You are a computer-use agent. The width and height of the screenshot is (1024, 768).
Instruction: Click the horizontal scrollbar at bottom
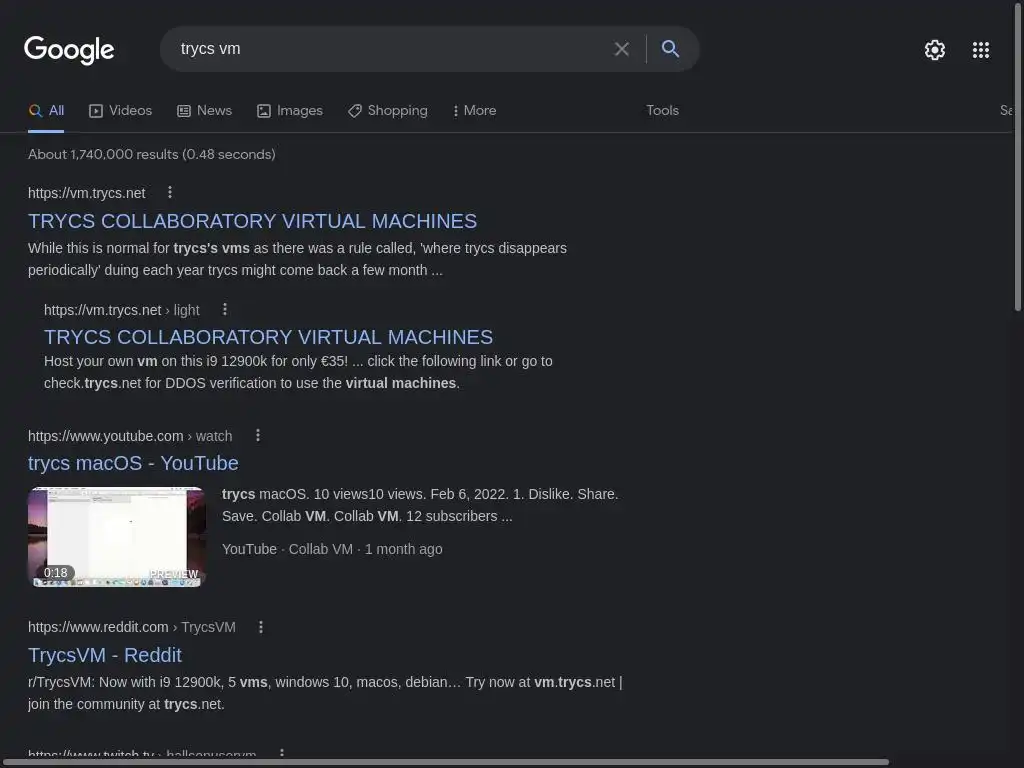tap(444, 762)
